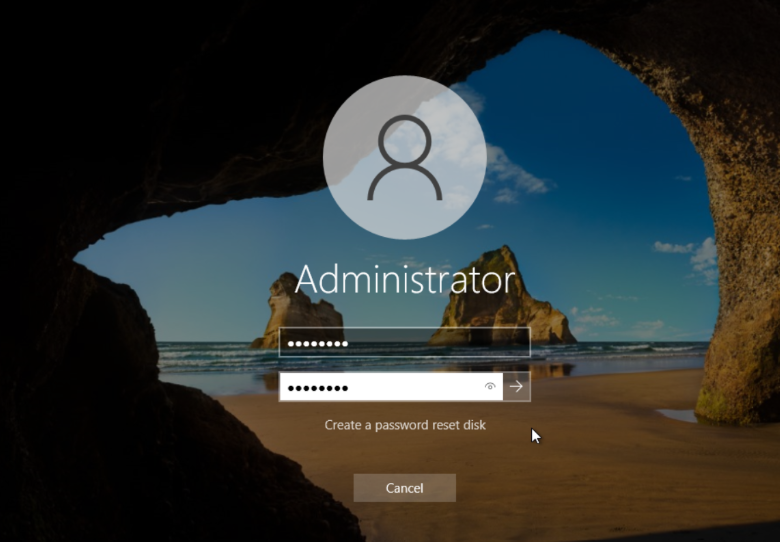Select the Administrator account name text
Image resolution: width=781 pixels, height=542 pixels.
coord(404,279)
